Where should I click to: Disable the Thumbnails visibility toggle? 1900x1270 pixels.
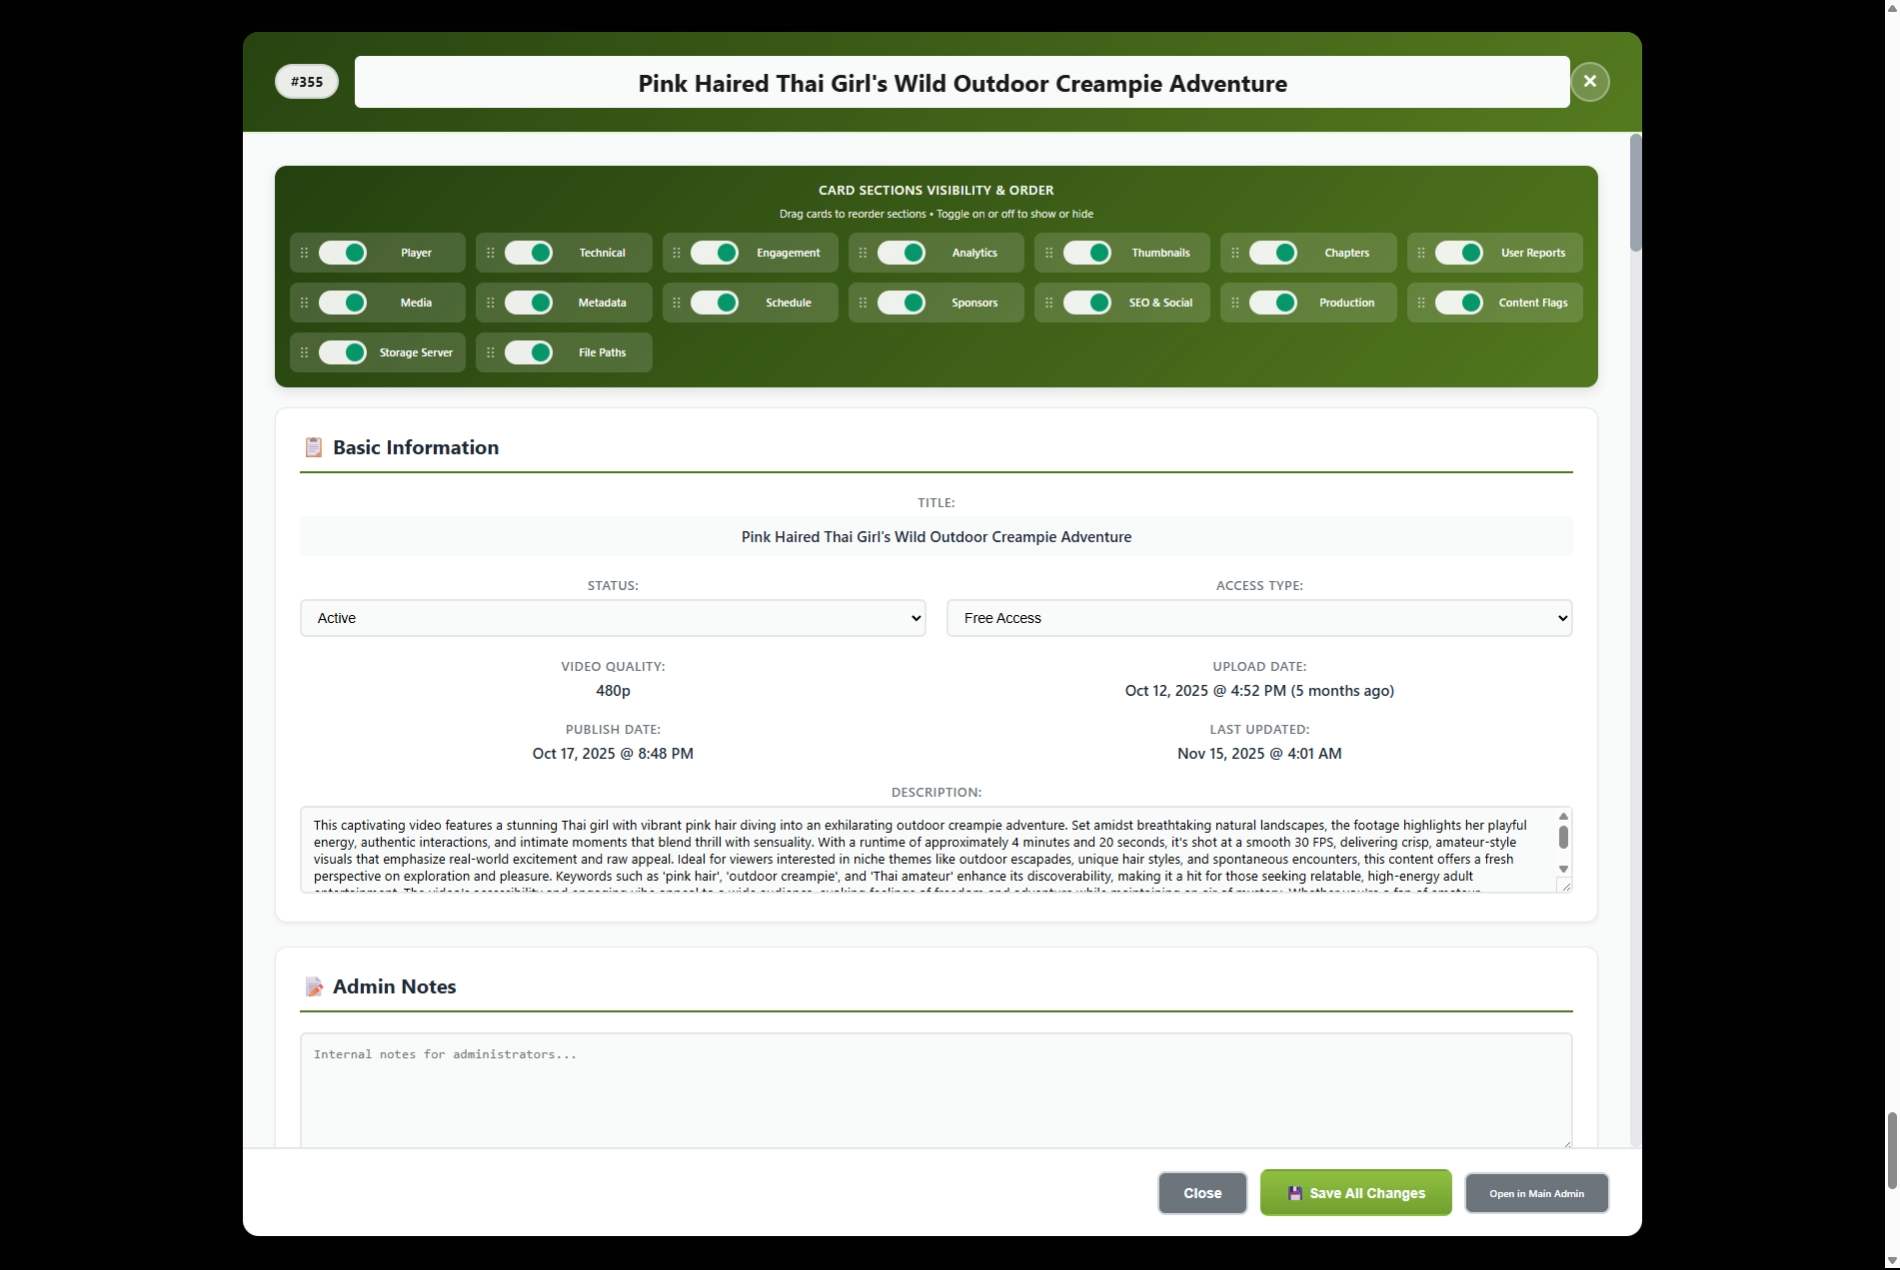(1089, 252)
